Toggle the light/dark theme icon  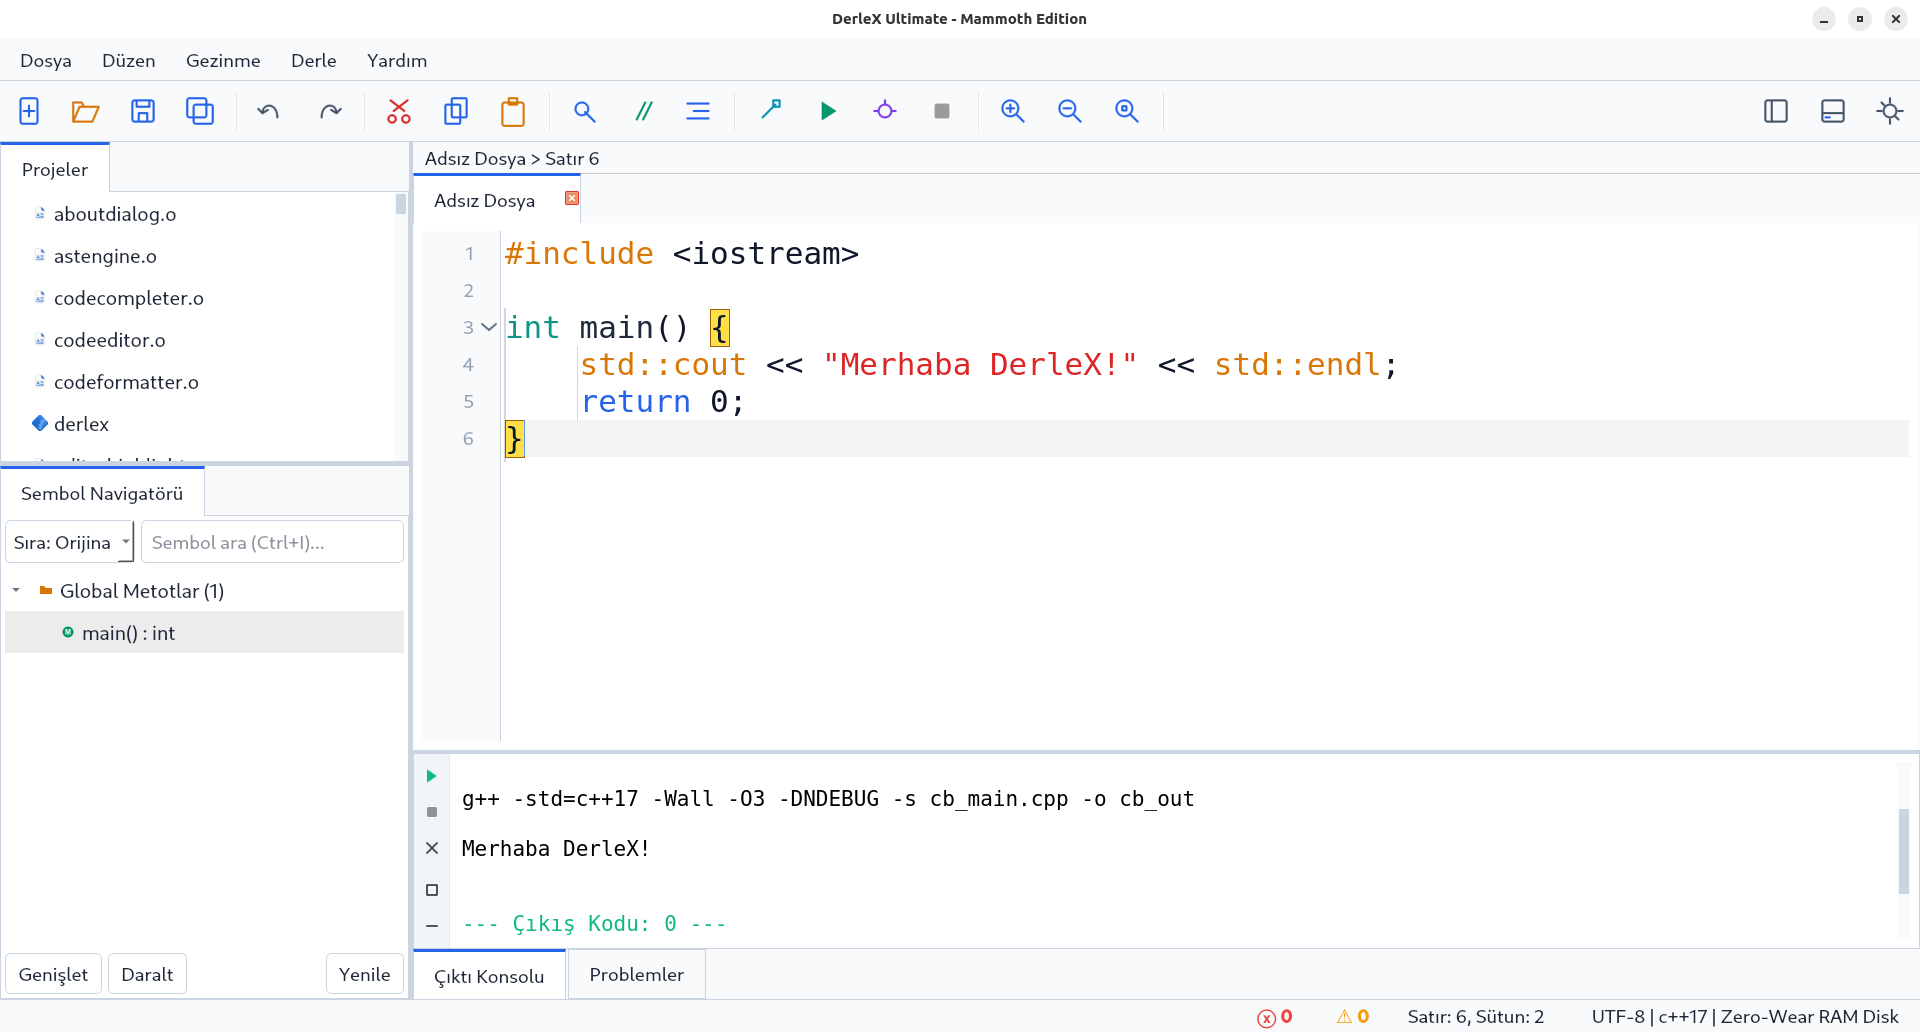1890,111
